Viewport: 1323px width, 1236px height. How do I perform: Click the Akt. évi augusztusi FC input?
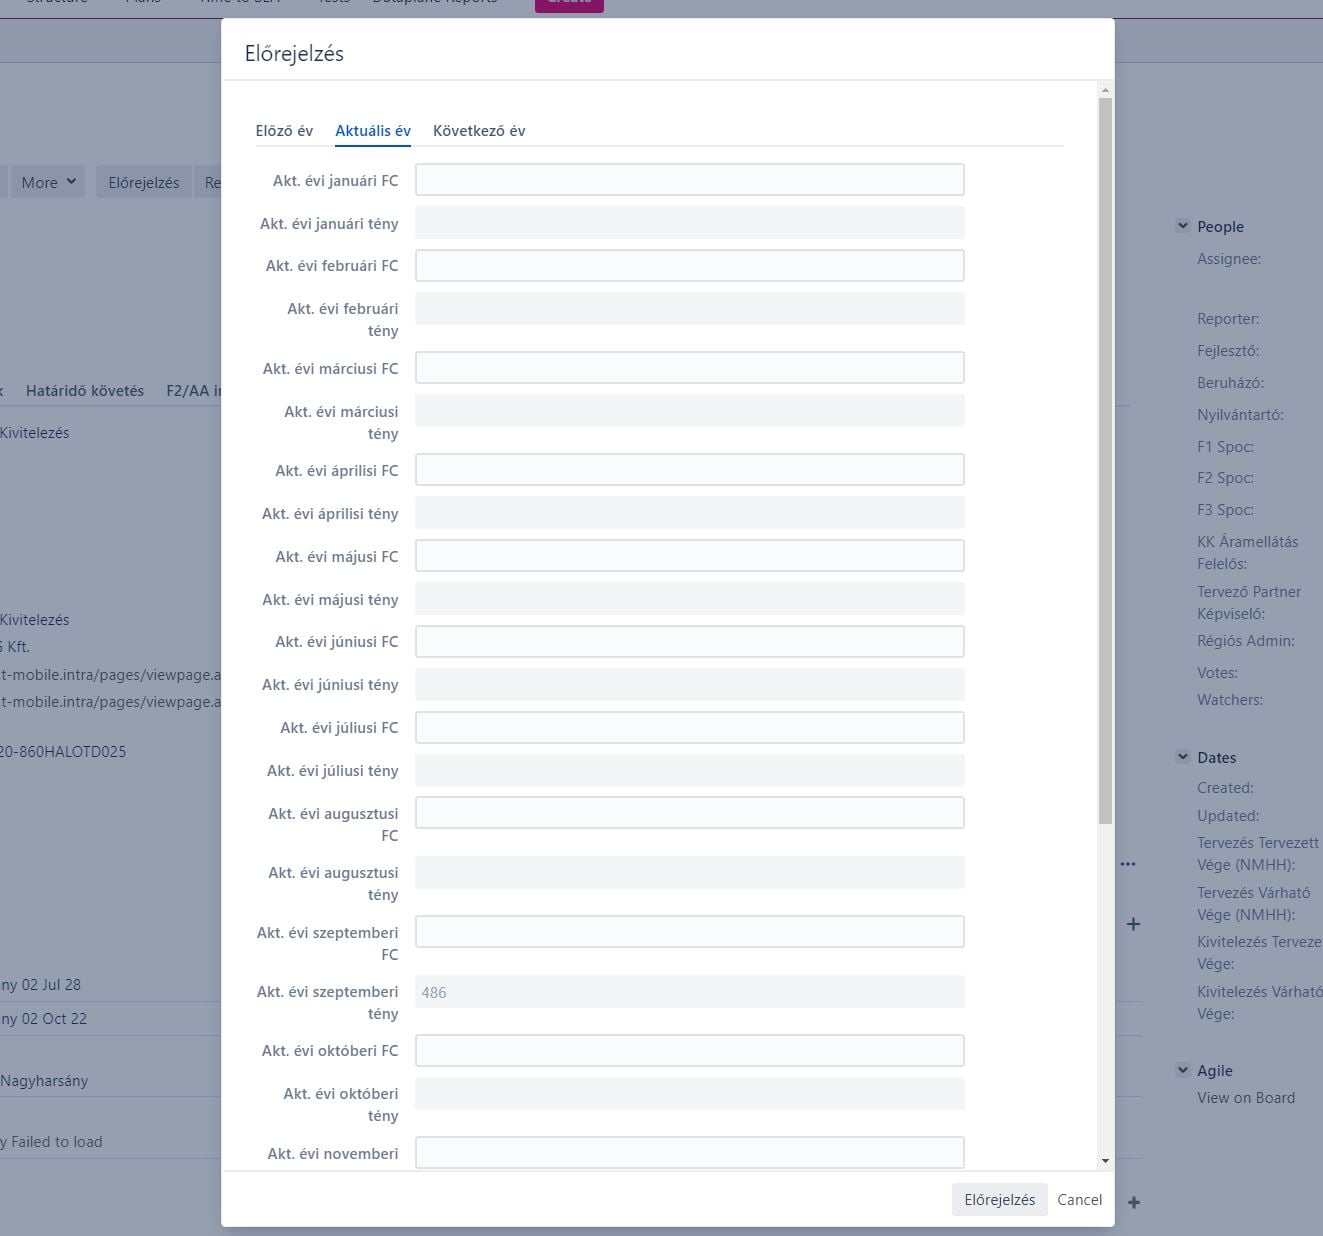pyautogui.click(x=690, y=813)
